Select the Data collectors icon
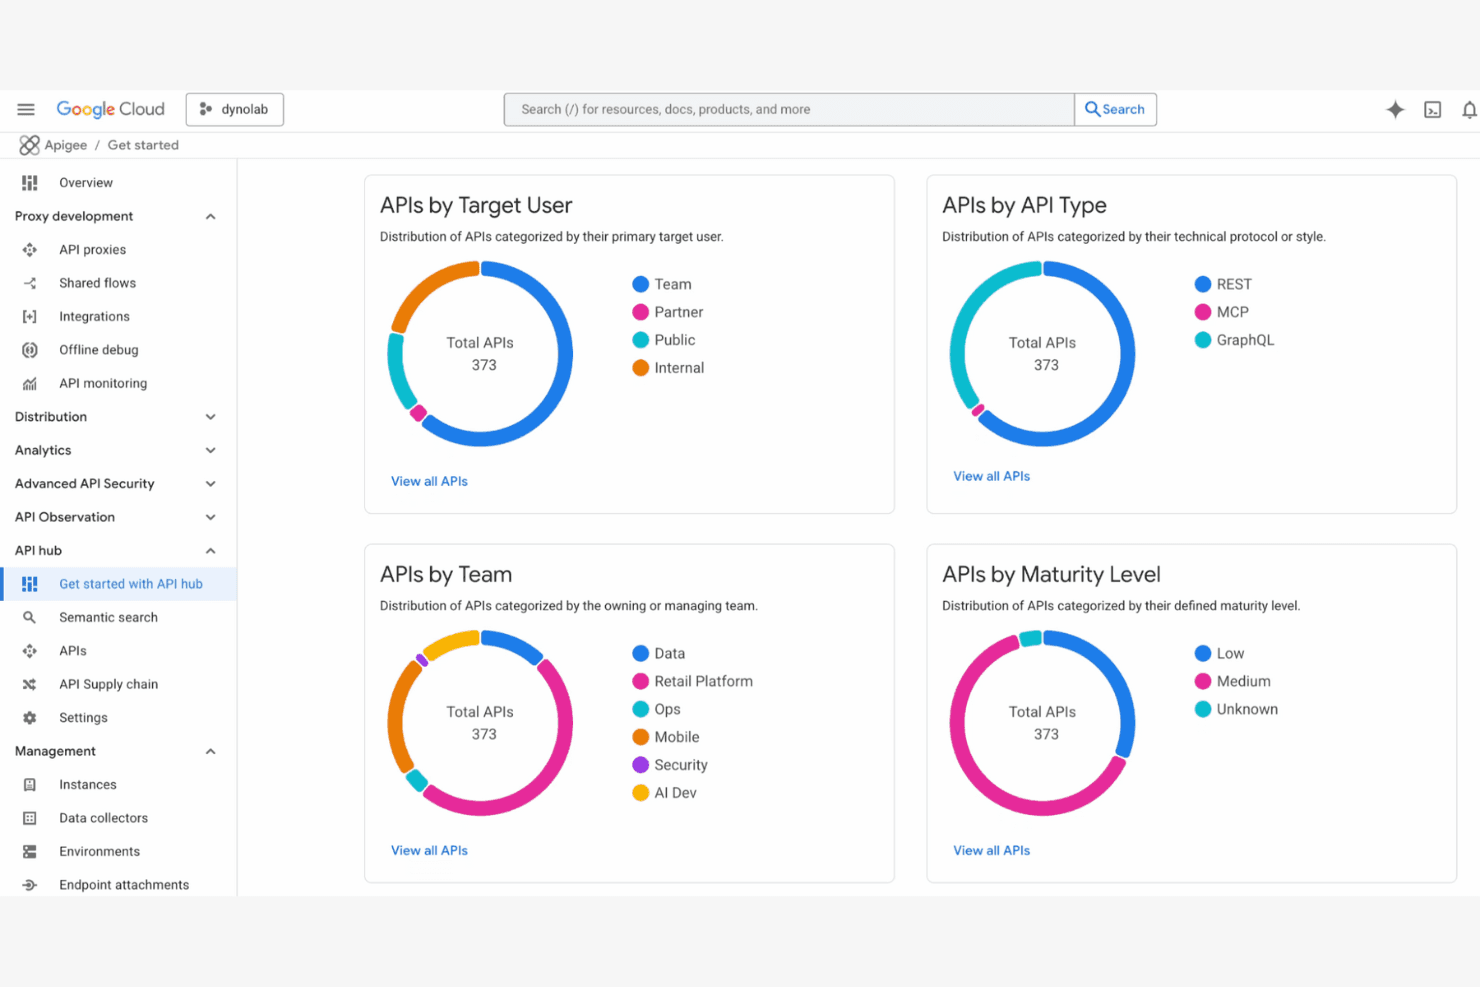 tap(30, 818)
